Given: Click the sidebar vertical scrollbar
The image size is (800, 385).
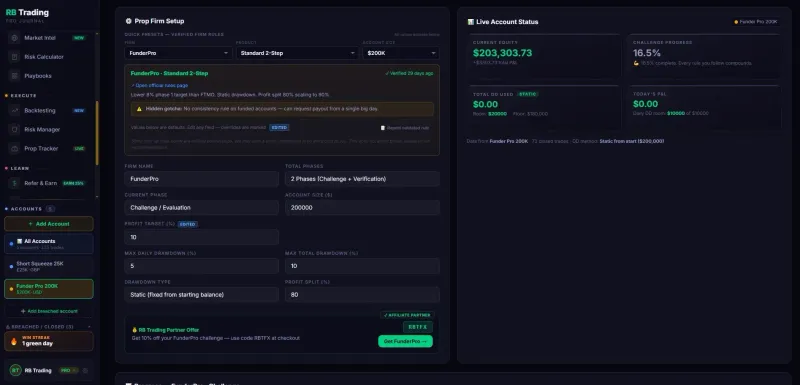Looking at the screenshot, I should click(97, 133).
